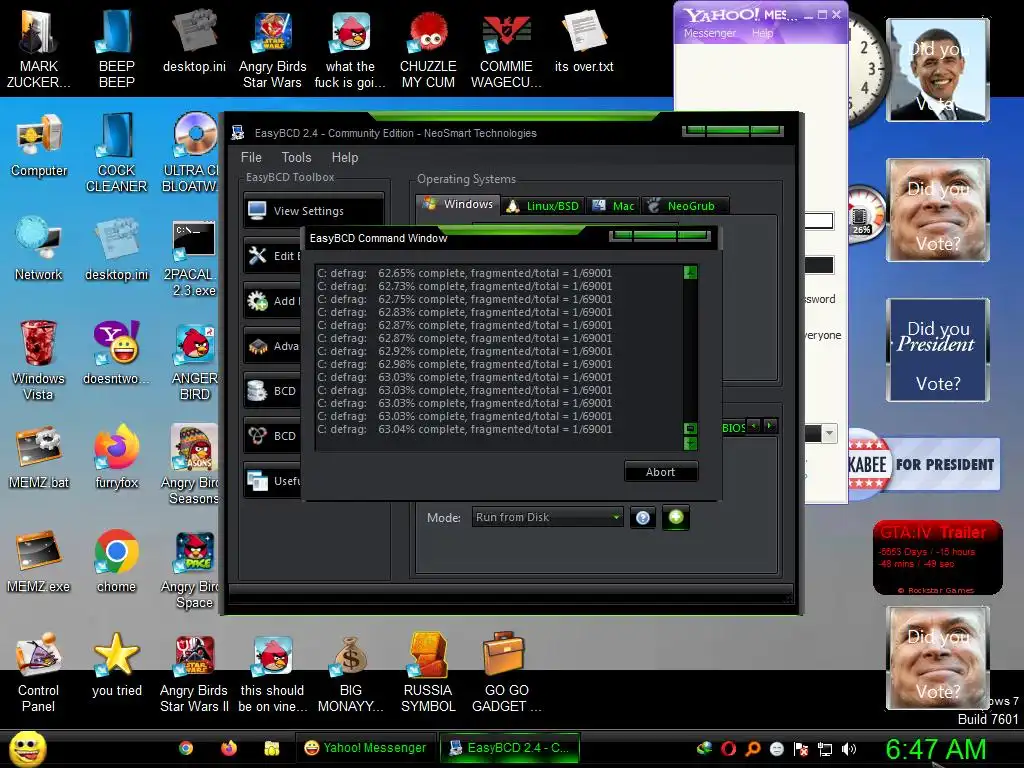Click the EasyBCD 2.4 taskbar button
Image resolution: width=1024 pixels, height=768 pixels.
point(509,748)
